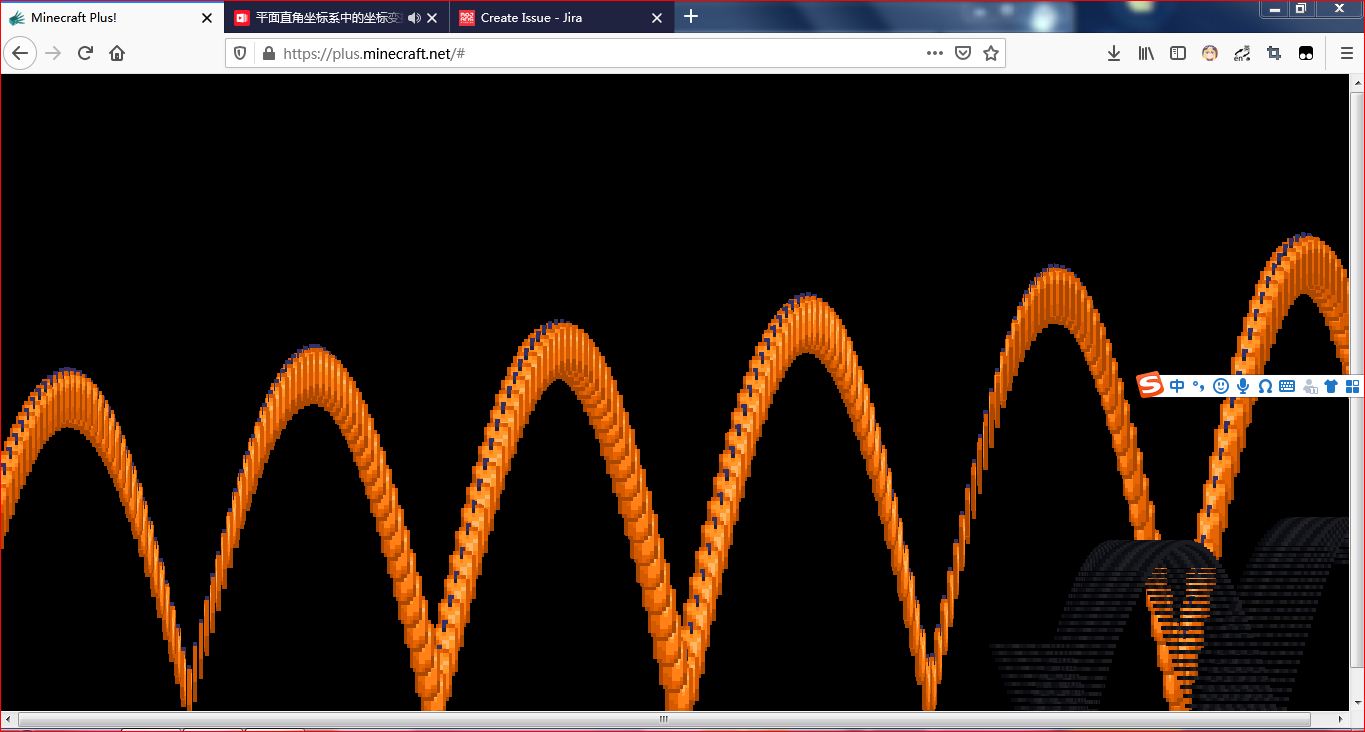Open the library bookmarks and history icon

pyautogui.click(x=1146, y=53)
